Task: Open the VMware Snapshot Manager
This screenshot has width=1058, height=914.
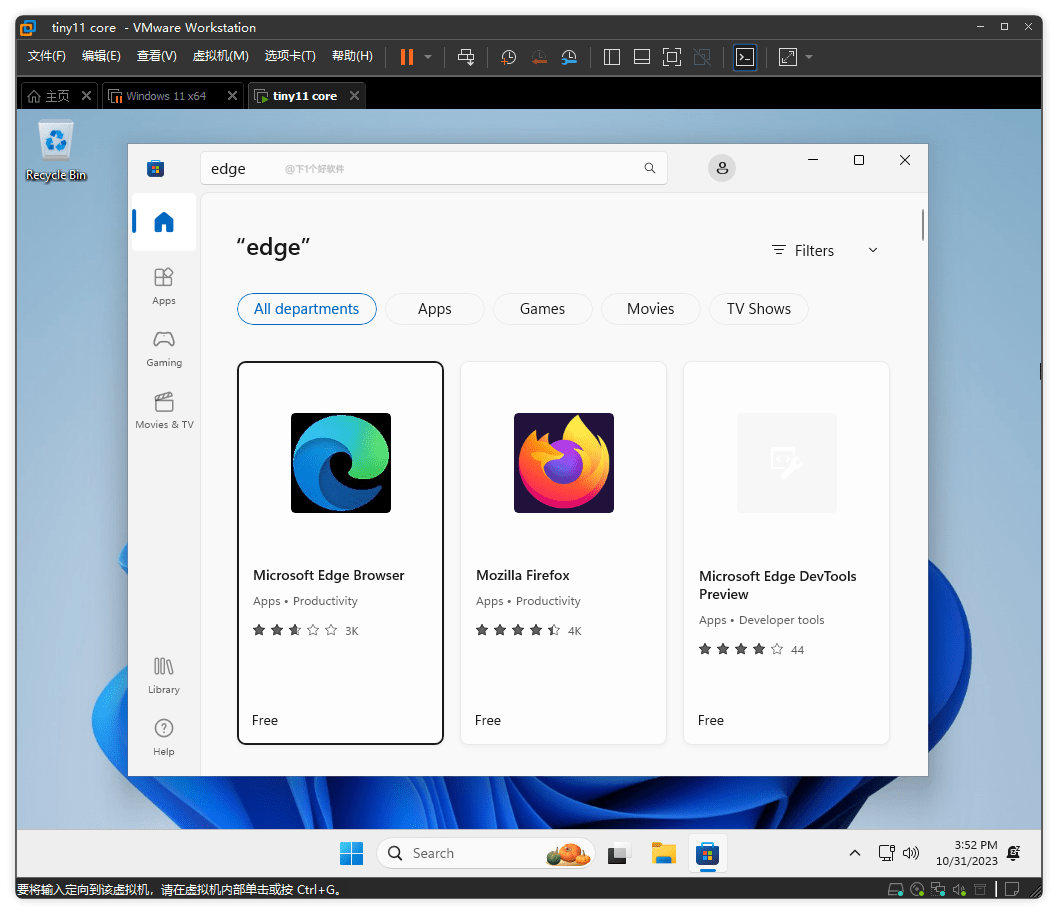Action: pyautogui.click(x=569, y=57)
